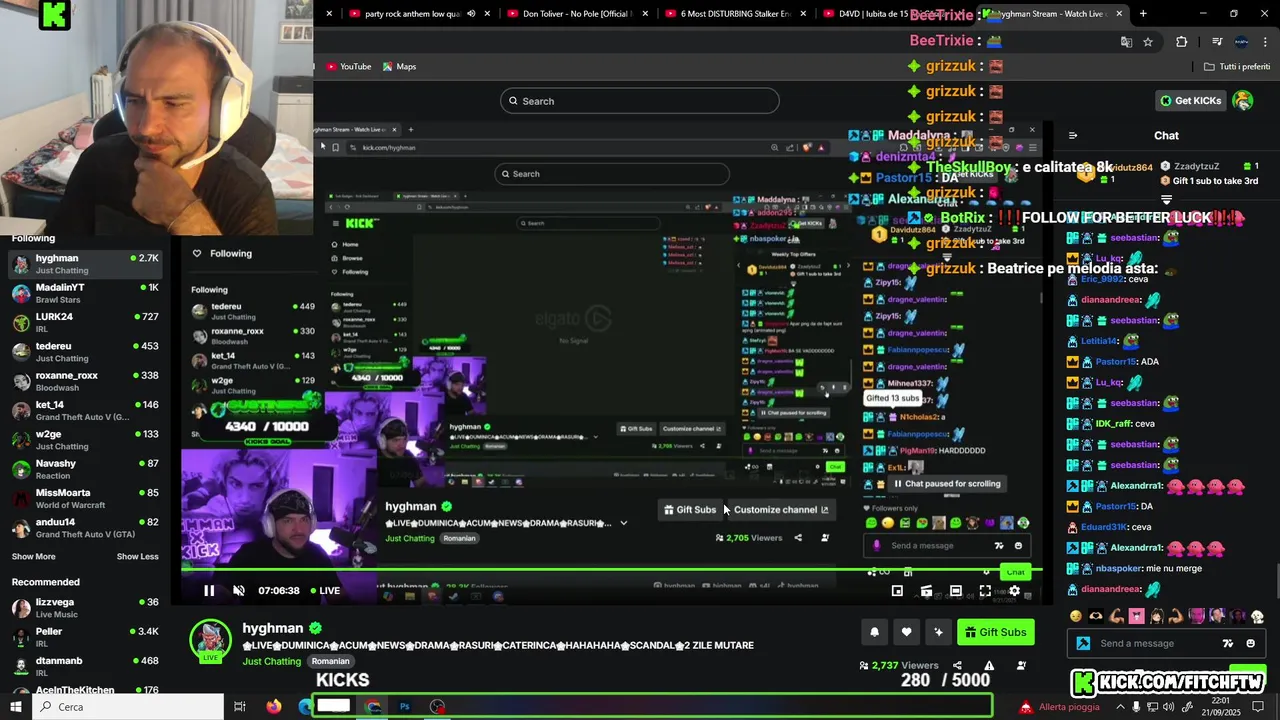Screen dimensions: 1280x720
Task: Open Tutti i preferiti bookmarks folder
Action: 1237,67
